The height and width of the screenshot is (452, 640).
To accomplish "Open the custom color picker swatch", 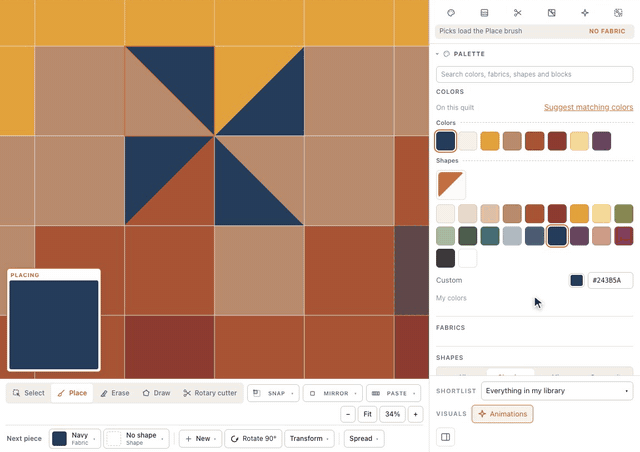I will 576,280.
